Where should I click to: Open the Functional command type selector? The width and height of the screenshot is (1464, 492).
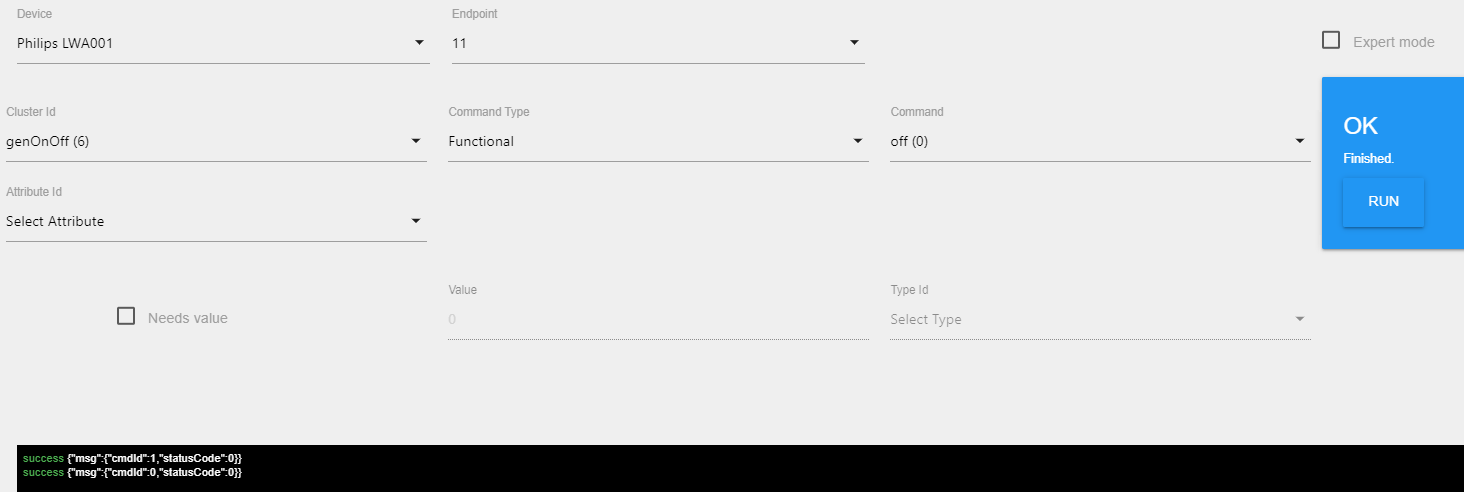(x=658, y=142)
